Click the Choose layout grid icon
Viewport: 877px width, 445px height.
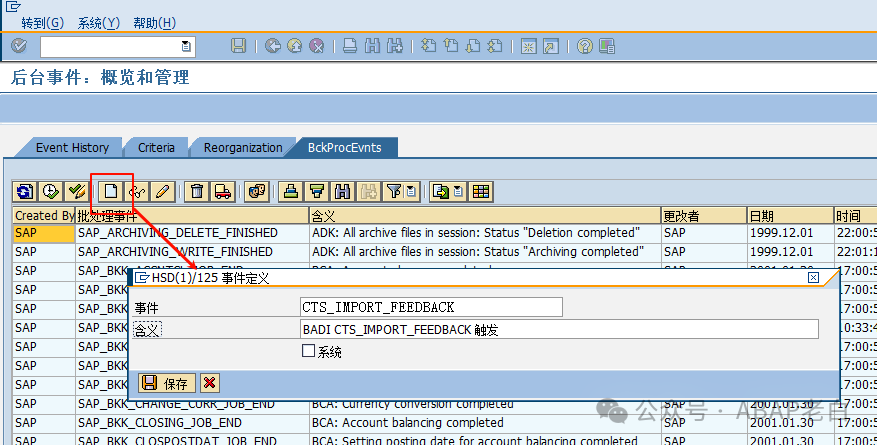(x=481, y=192)
